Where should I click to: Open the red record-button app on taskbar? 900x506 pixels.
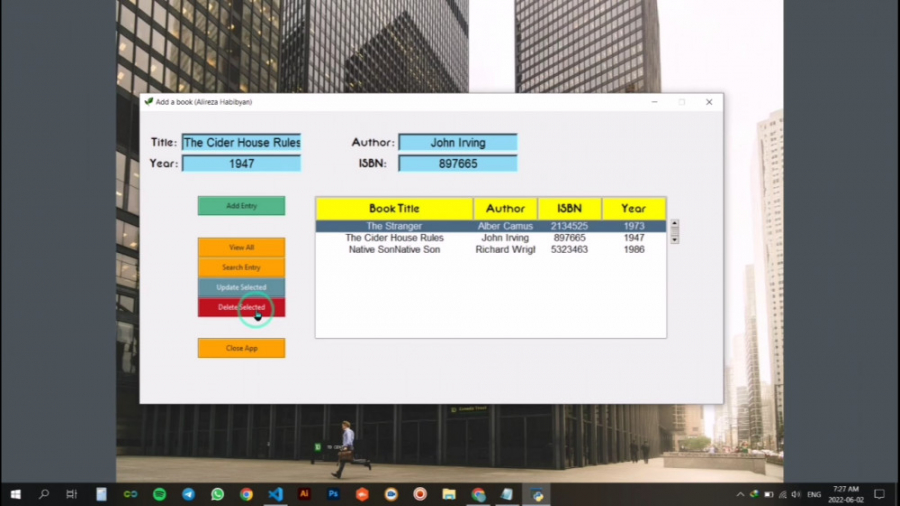420,494
